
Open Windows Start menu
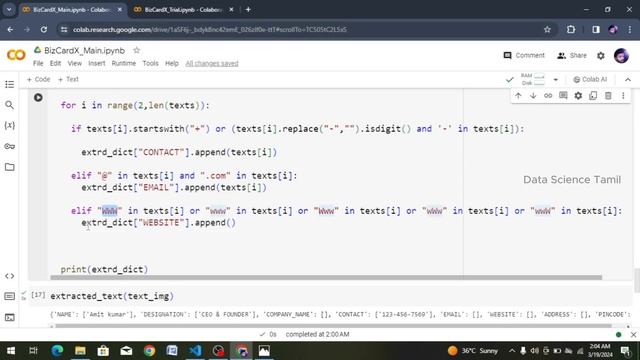tap(11, 351)
